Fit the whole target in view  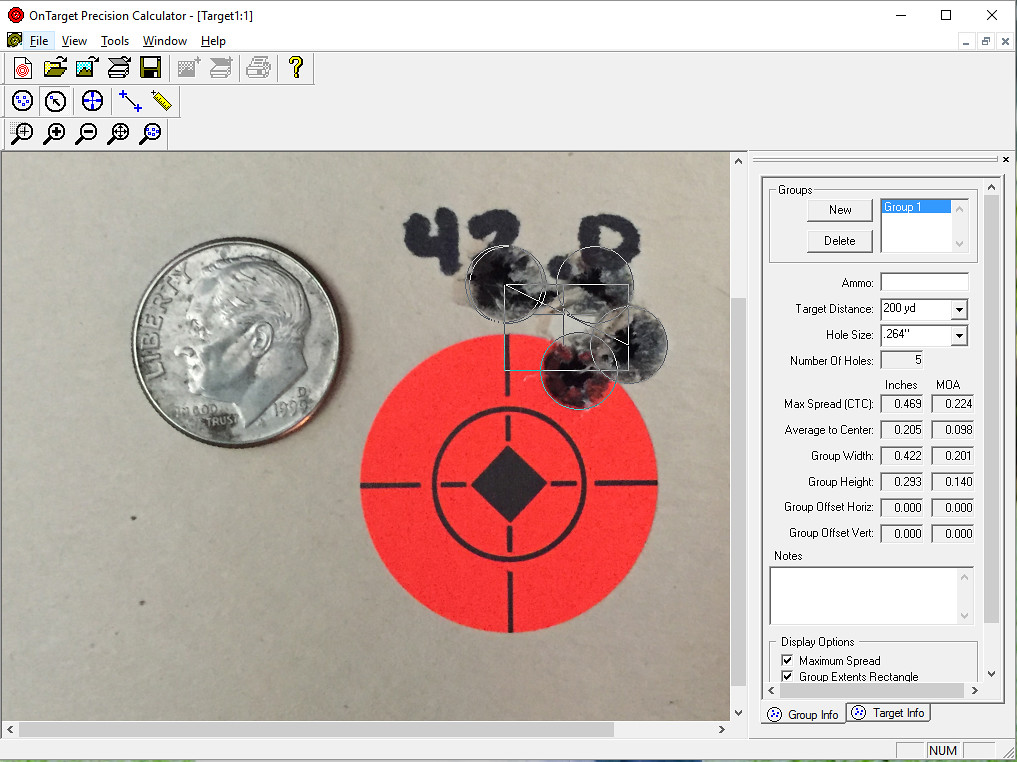(119, 134)
